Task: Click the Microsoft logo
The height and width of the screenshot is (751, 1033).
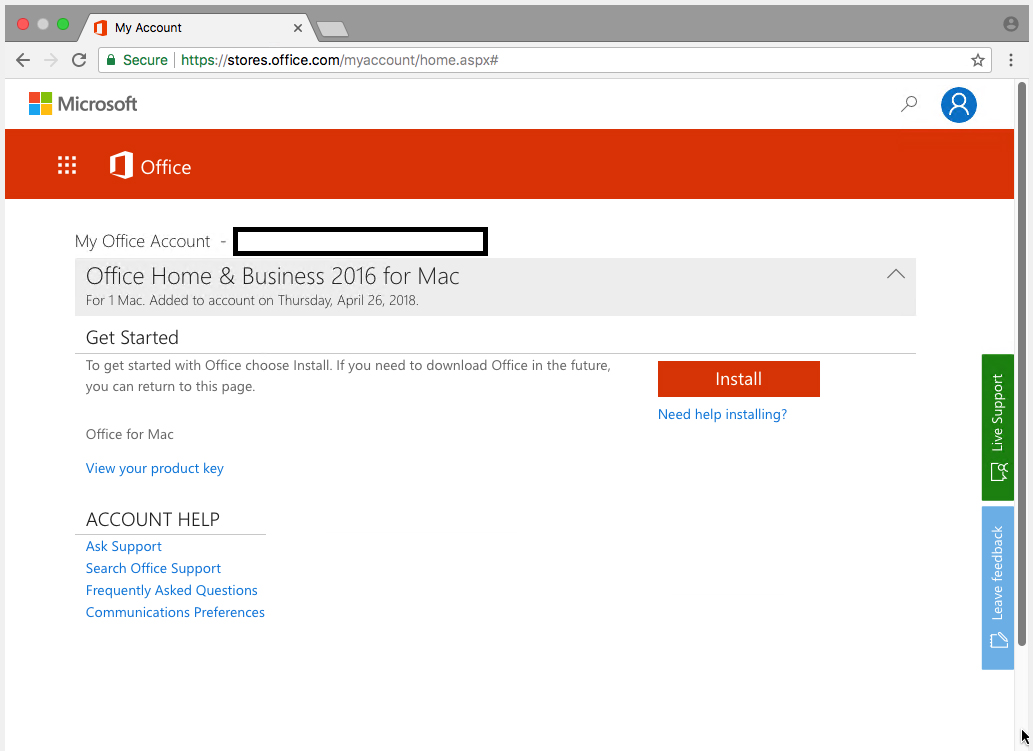Action: (x=83, y=104)
